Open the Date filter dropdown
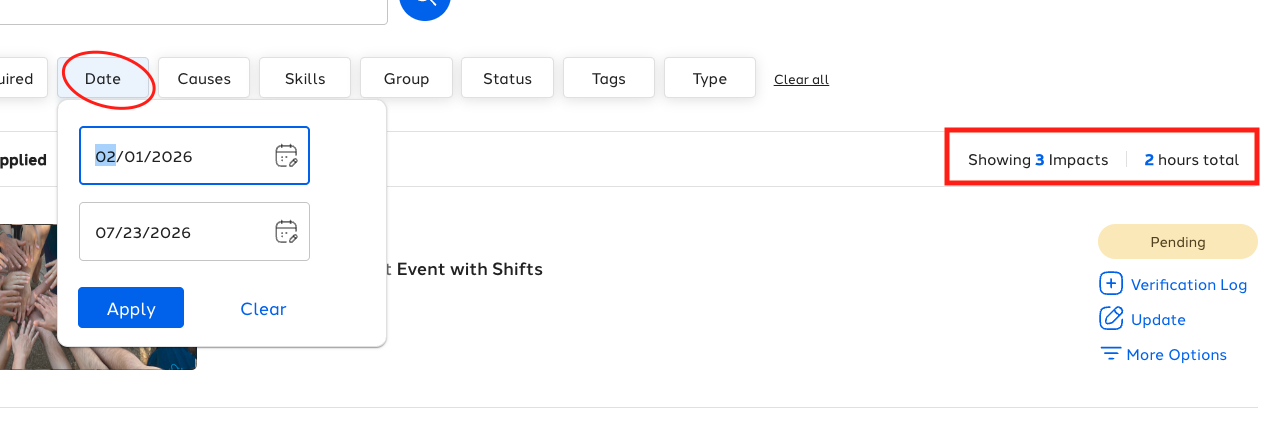Viewport: 1284px width, 421px height. [103, 78]
